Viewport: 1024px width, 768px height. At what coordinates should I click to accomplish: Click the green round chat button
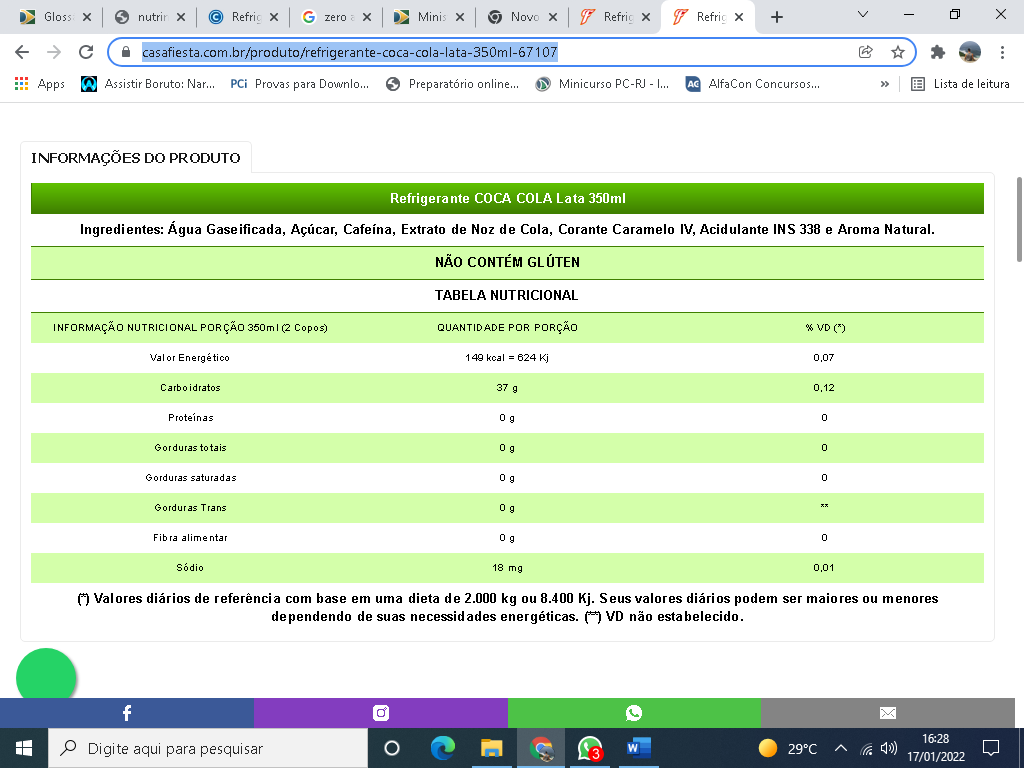[46, 675]
